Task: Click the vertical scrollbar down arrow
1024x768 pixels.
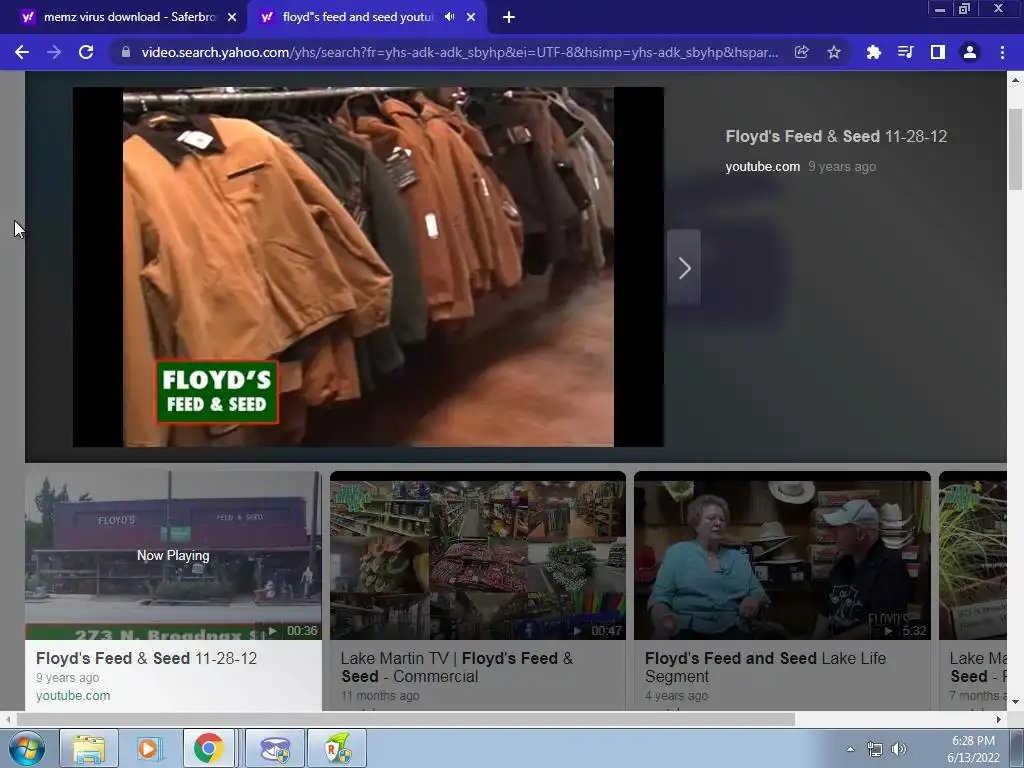Action: (x=1016, y=703)
